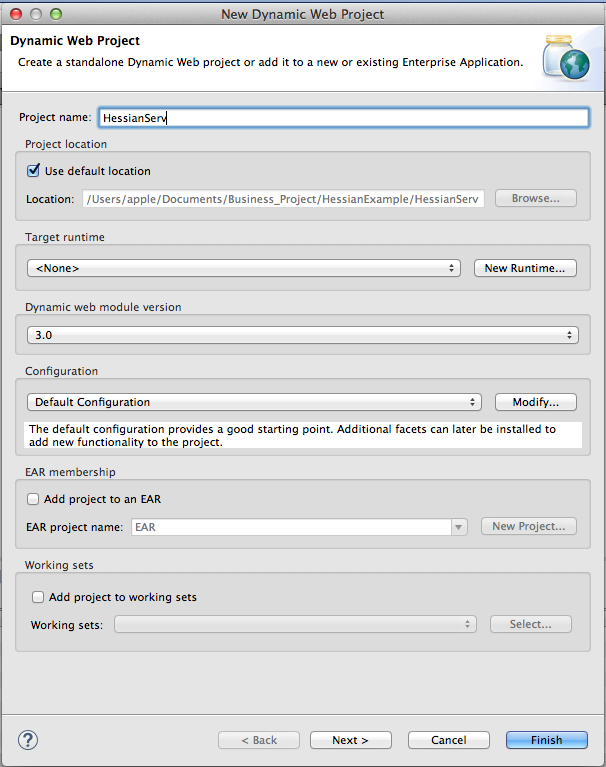Open the Working sets dropdown

(295, 624)
